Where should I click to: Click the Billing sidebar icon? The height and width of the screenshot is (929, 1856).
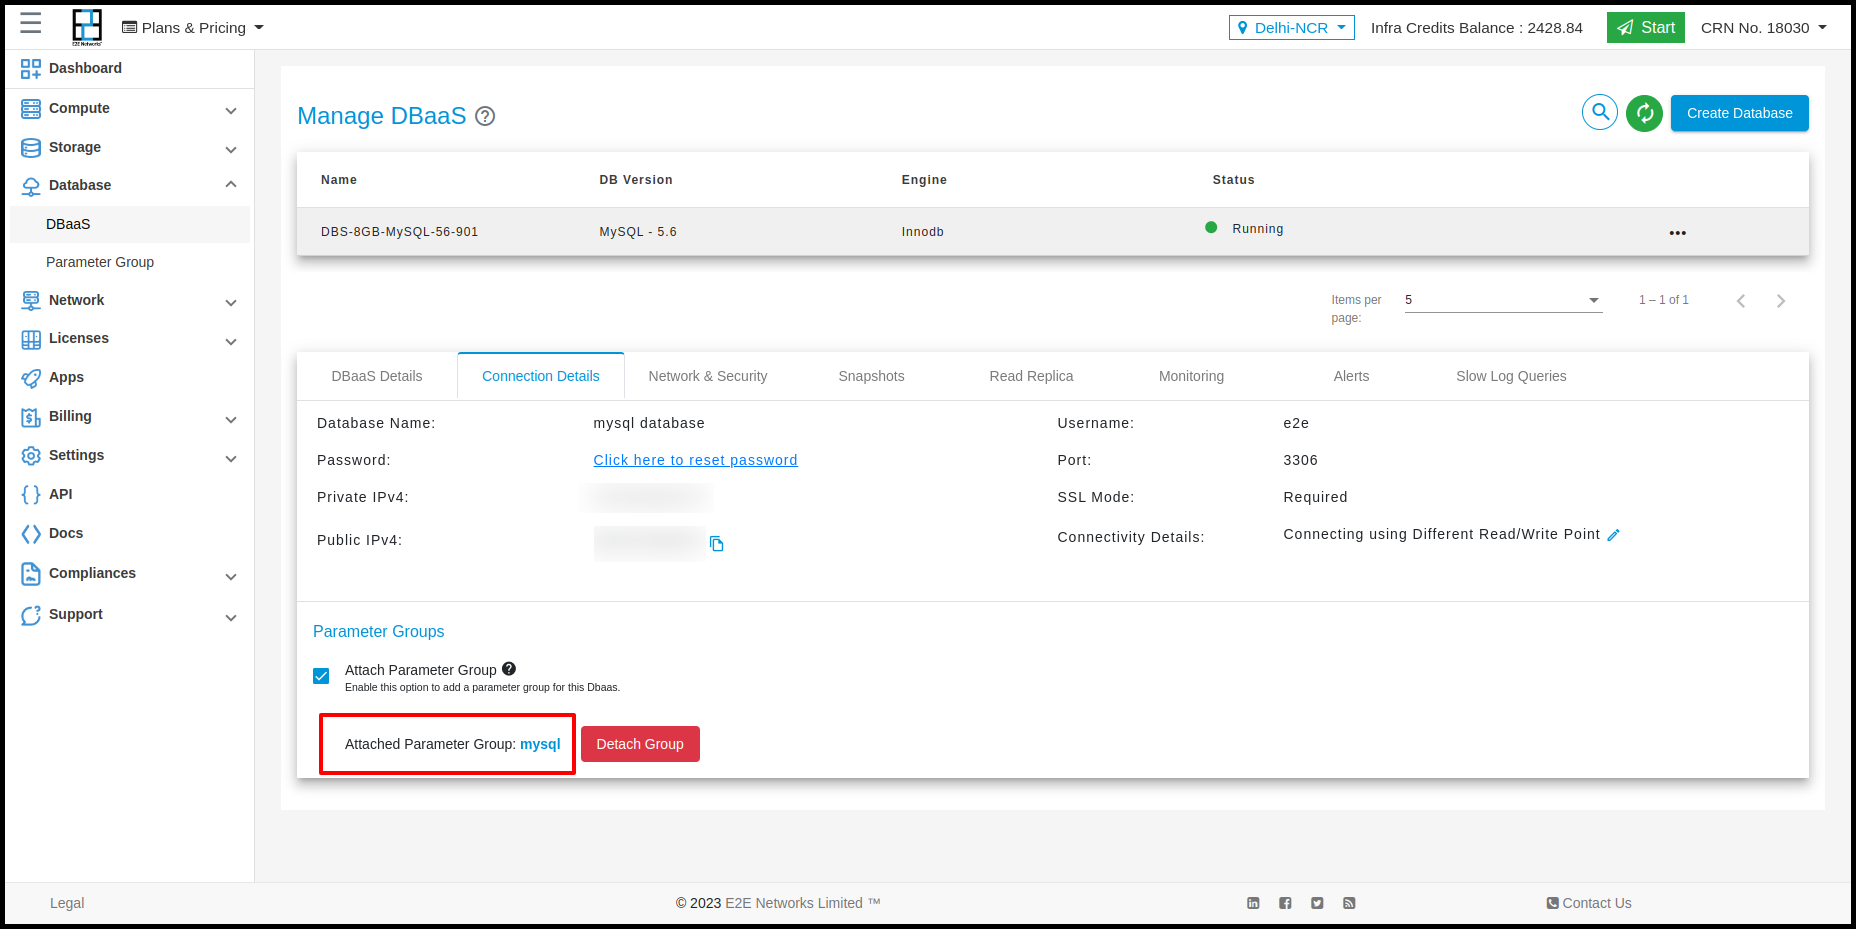click(x=31, y=417)
